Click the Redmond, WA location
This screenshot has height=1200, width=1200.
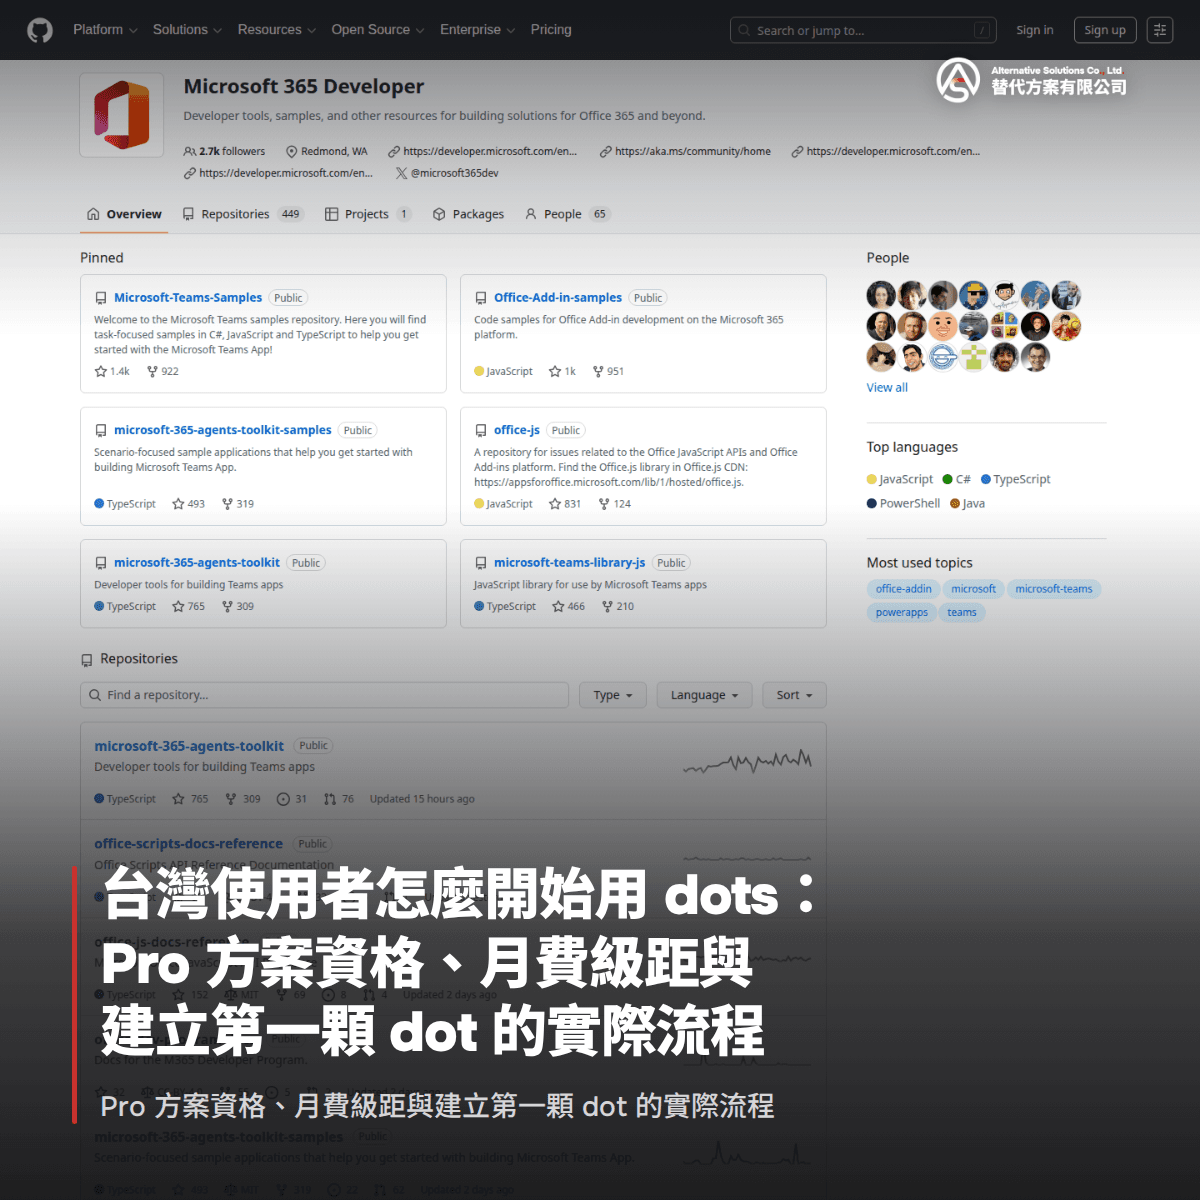[327, 151]
